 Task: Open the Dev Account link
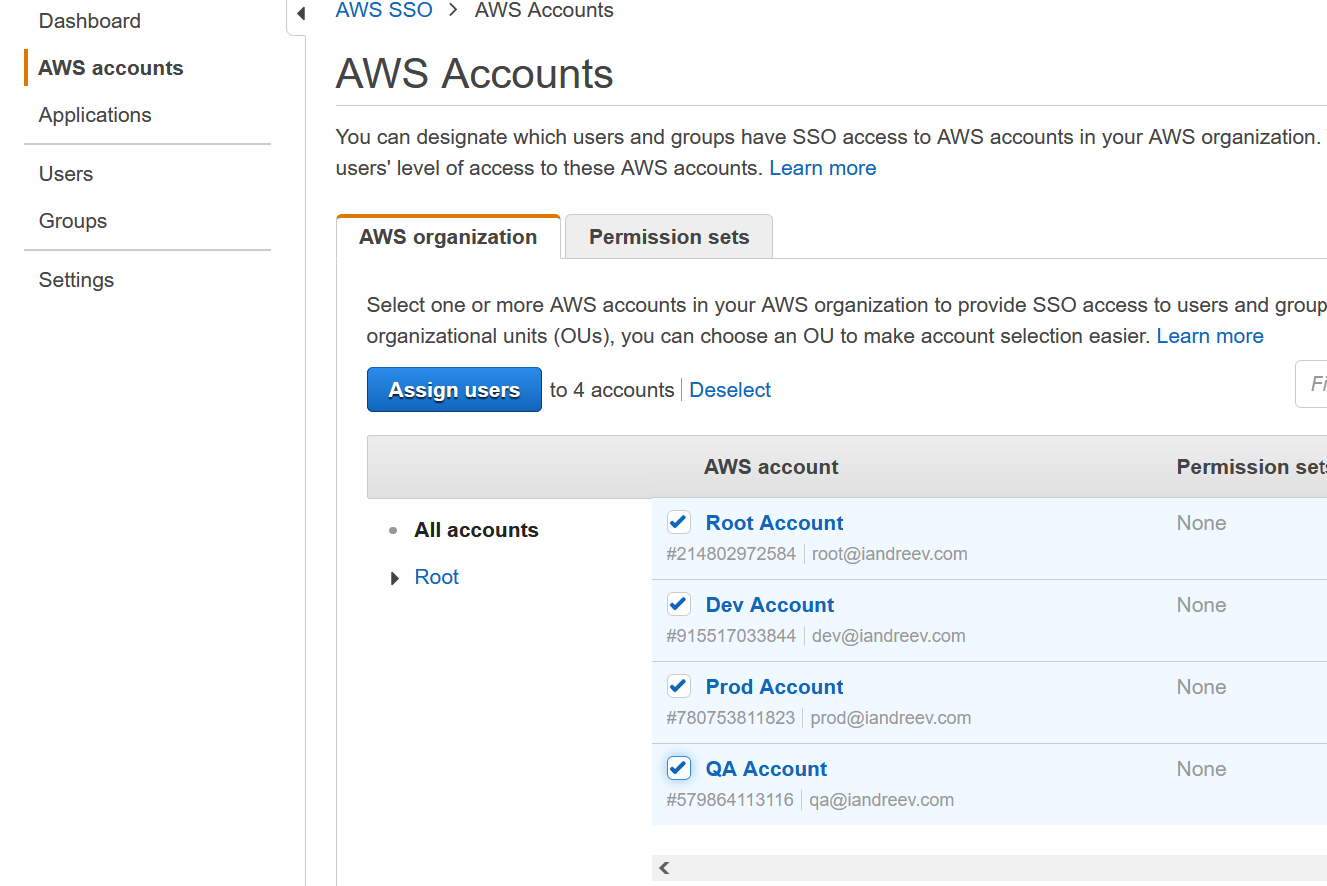[x=769, y=605]
